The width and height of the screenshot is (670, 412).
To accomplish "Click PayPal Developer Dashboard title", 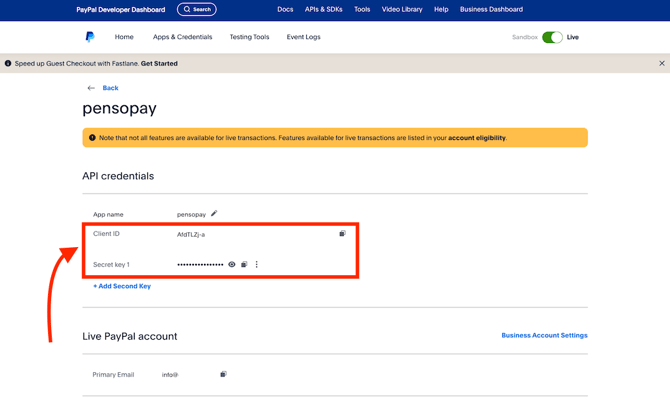I will (x=120, y=9).
